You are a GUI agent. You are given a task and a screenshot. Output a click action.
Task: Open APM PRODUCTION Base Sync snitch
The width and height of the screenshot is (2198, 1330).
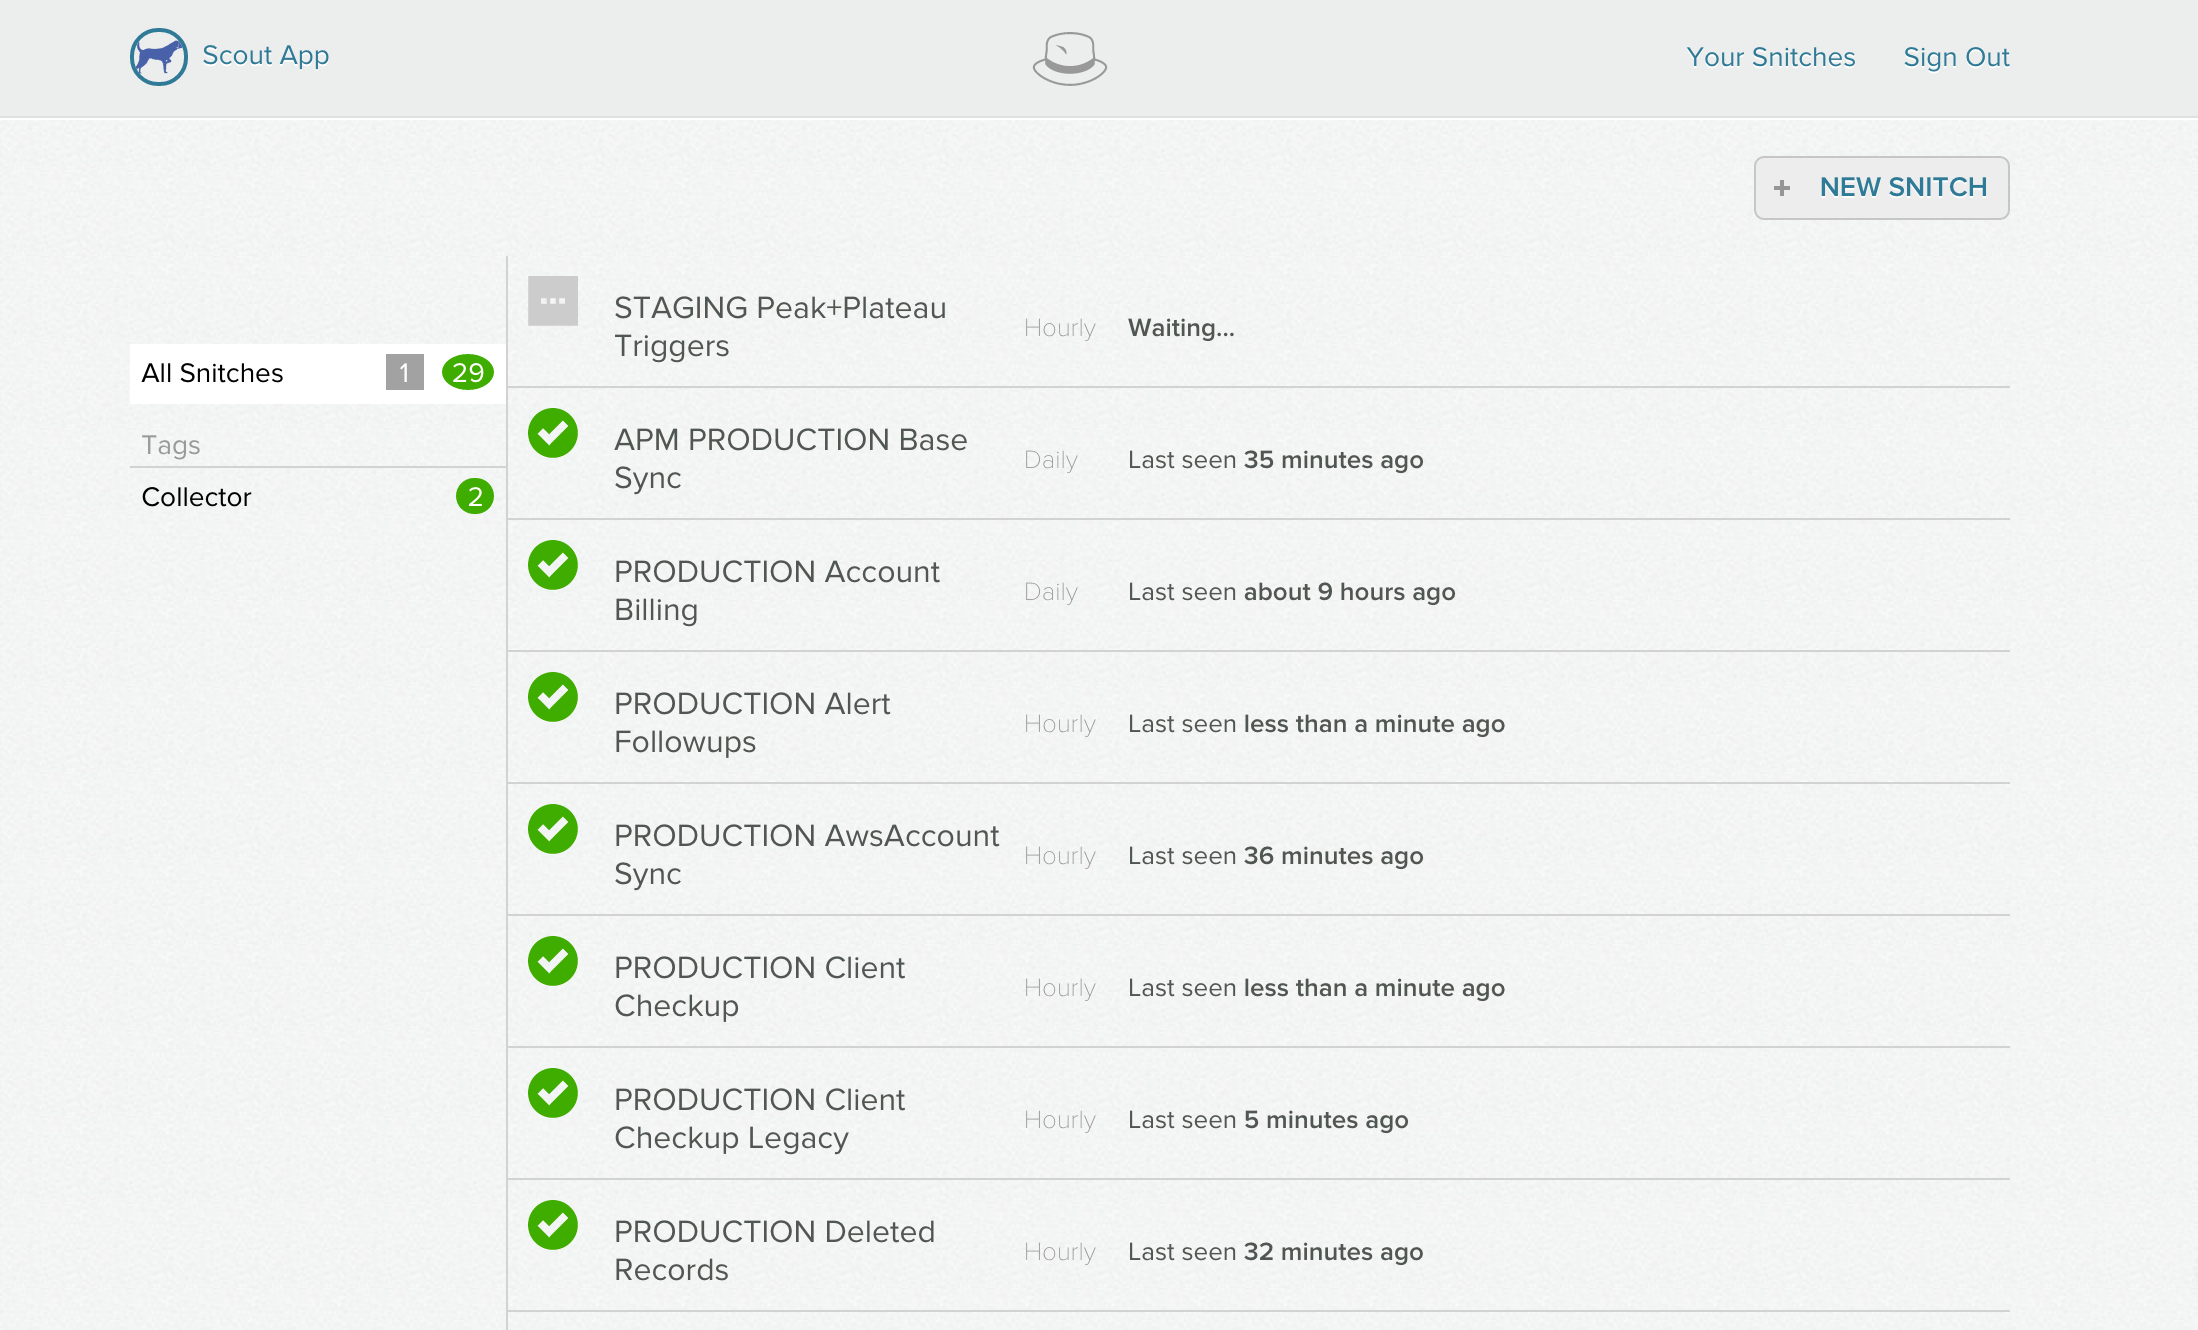coord(791,458)
